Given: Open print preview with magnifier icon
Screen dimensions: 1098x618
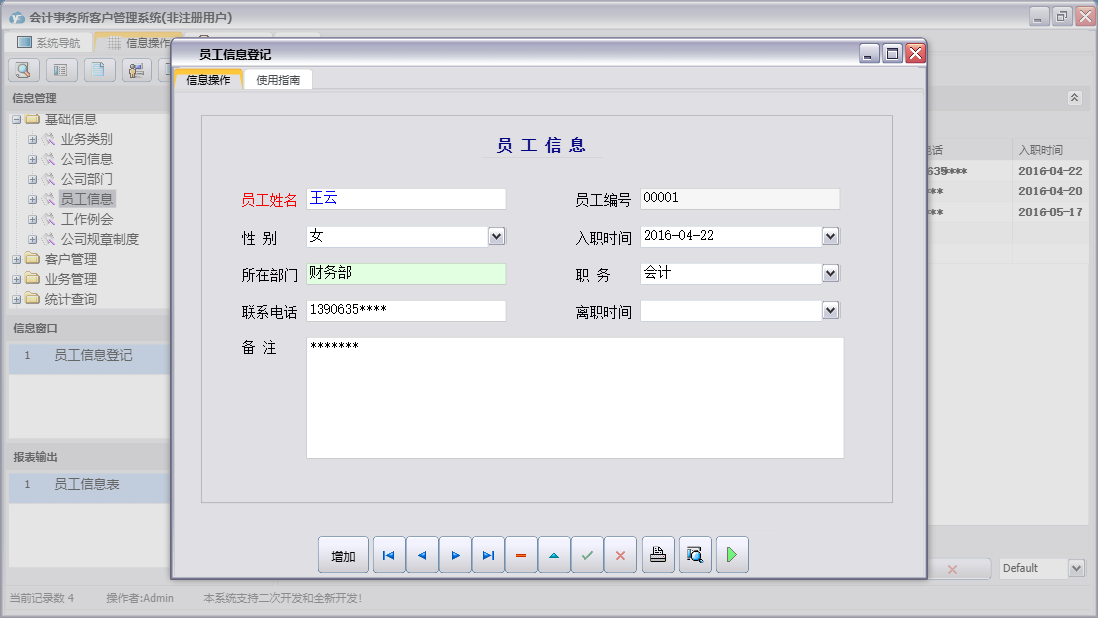Looking at the screenshot, I should pyautogui.click(x=695, y=555).
